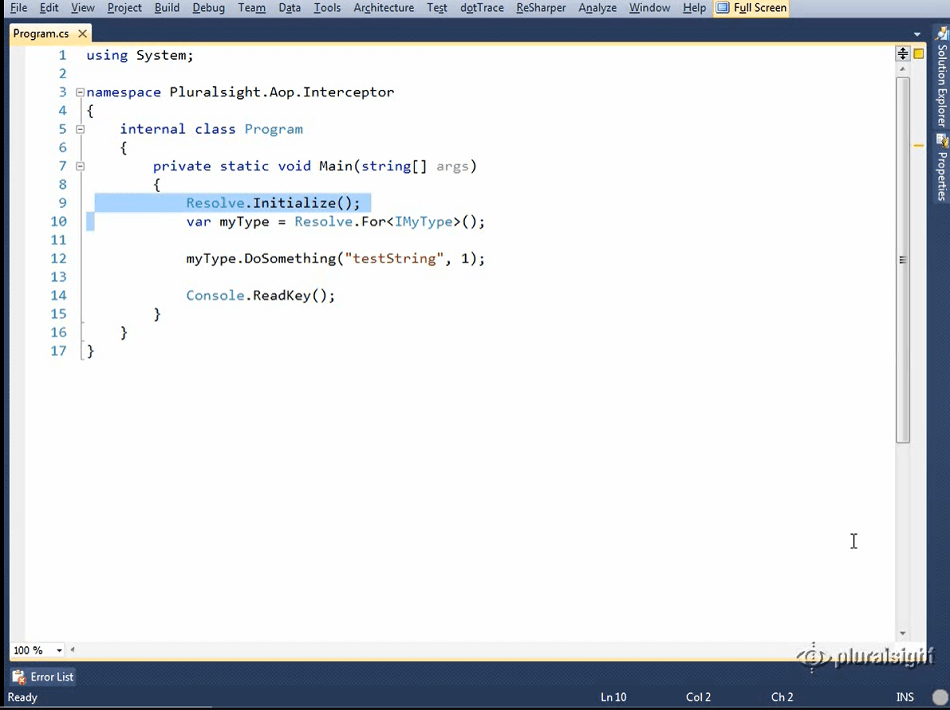This screenshot has height=710, width=950.
Task: Open the Analyze menu
Action: pos(597,8)
